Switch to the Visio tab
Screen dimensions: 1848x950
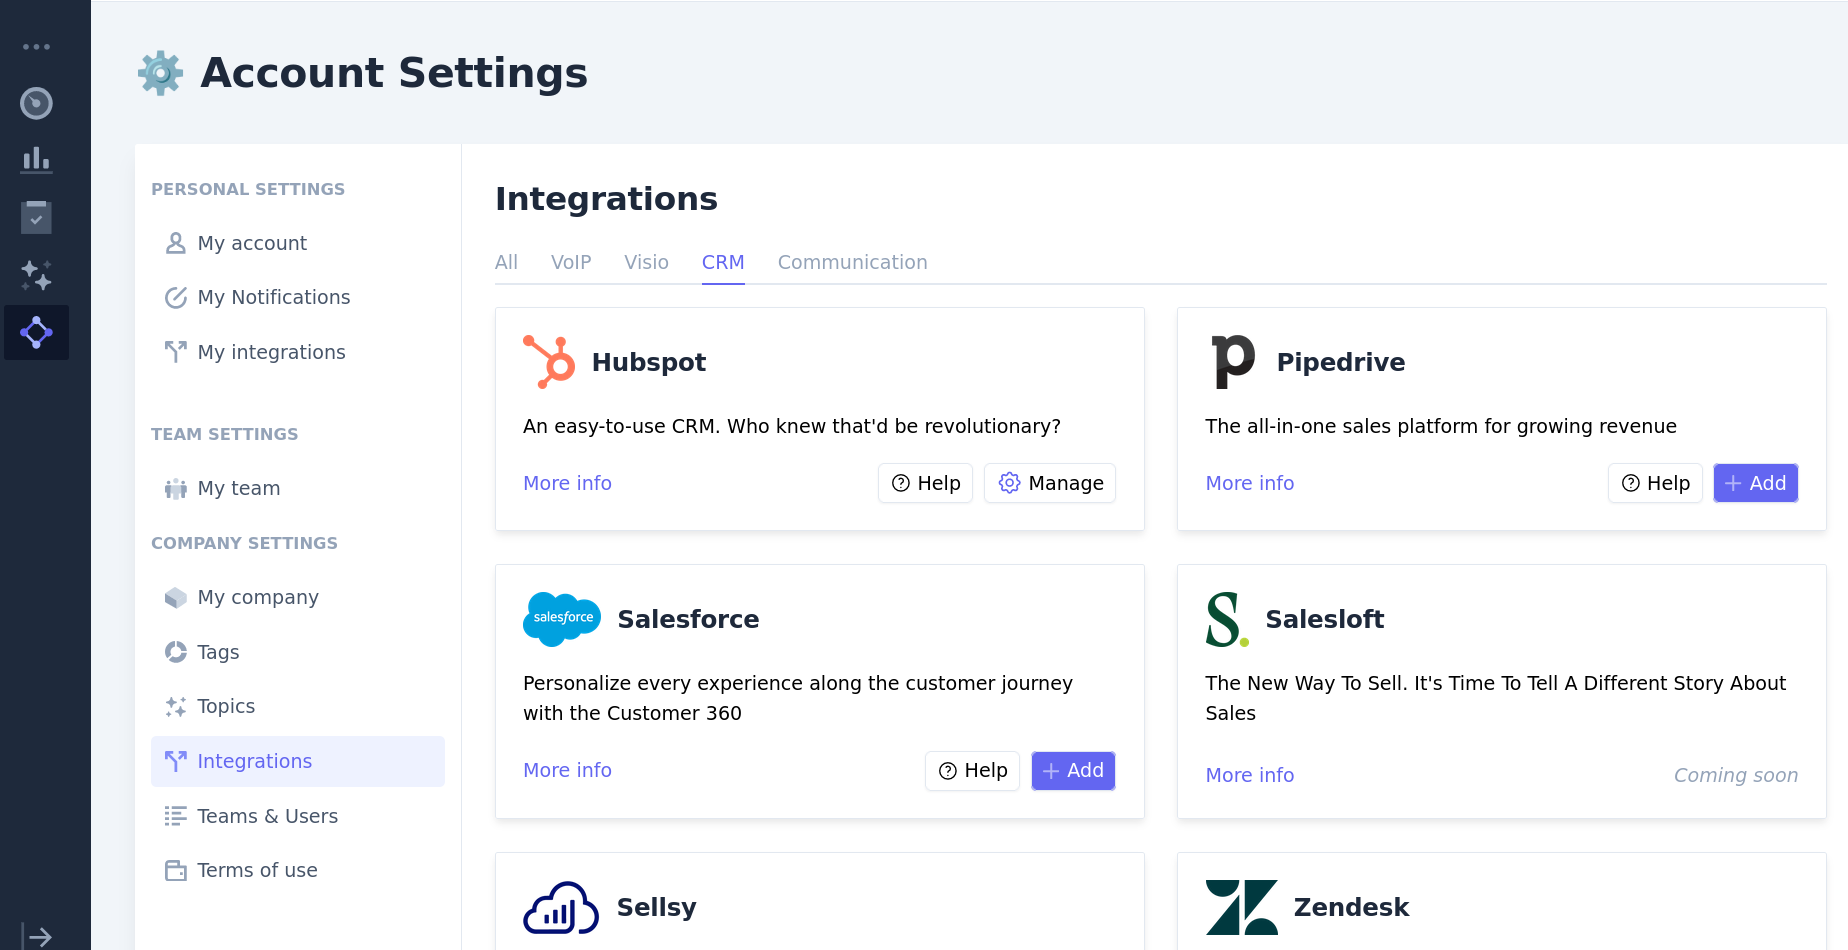646,262
